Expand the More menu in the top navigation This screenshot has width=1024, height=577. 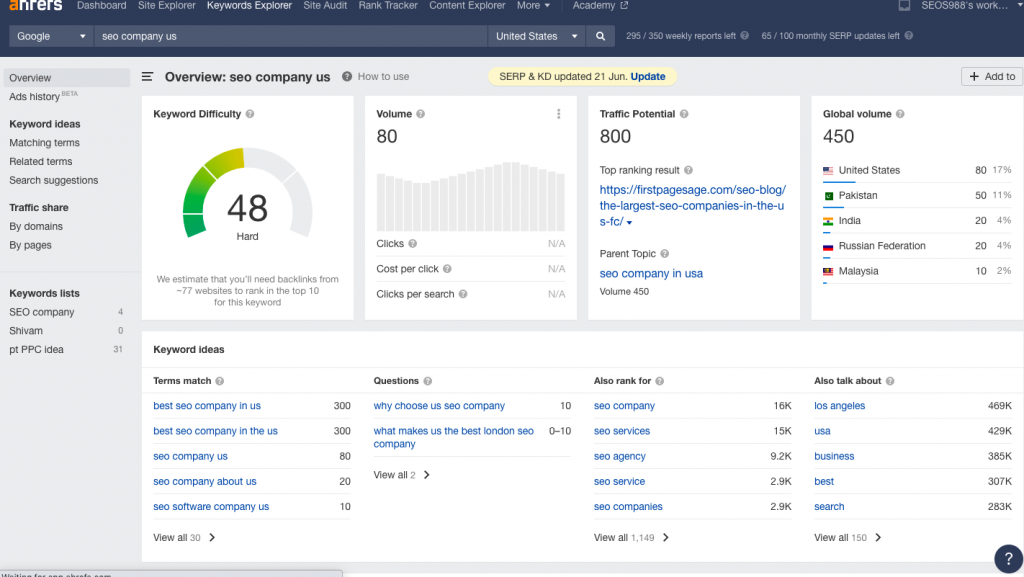tap(533, 5)
